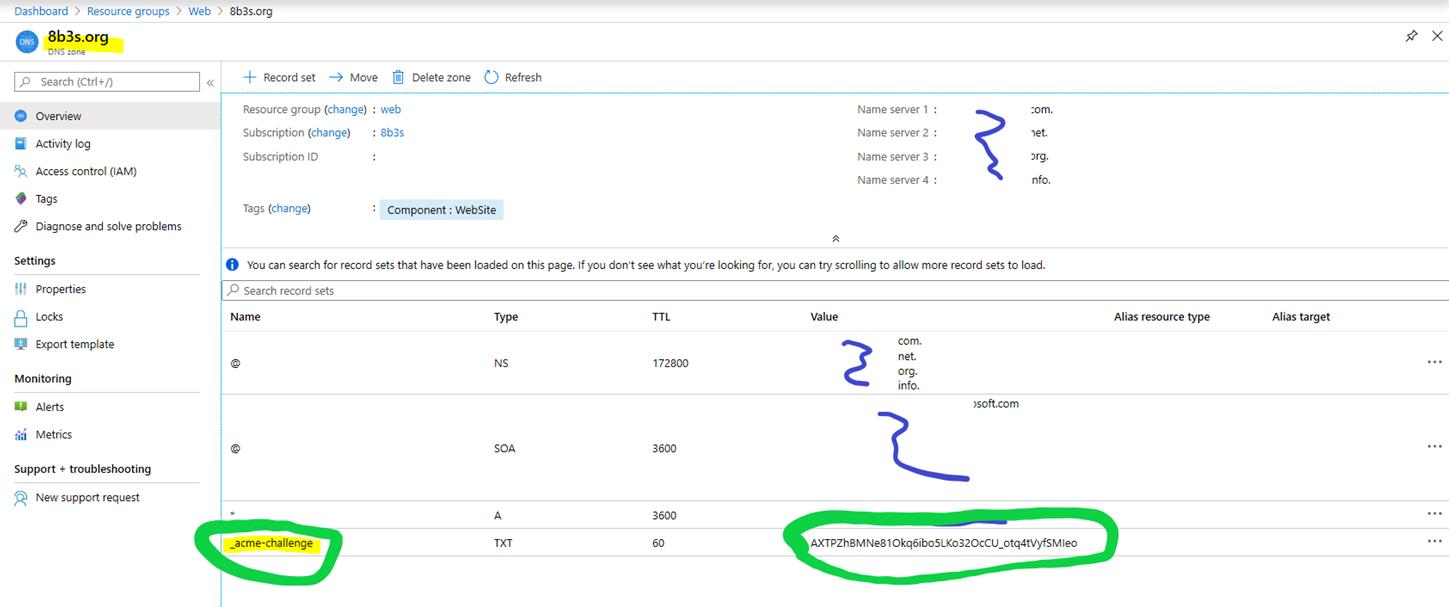Click the Move toolbar button
1449x607 pixels.
tap(353, 77)
